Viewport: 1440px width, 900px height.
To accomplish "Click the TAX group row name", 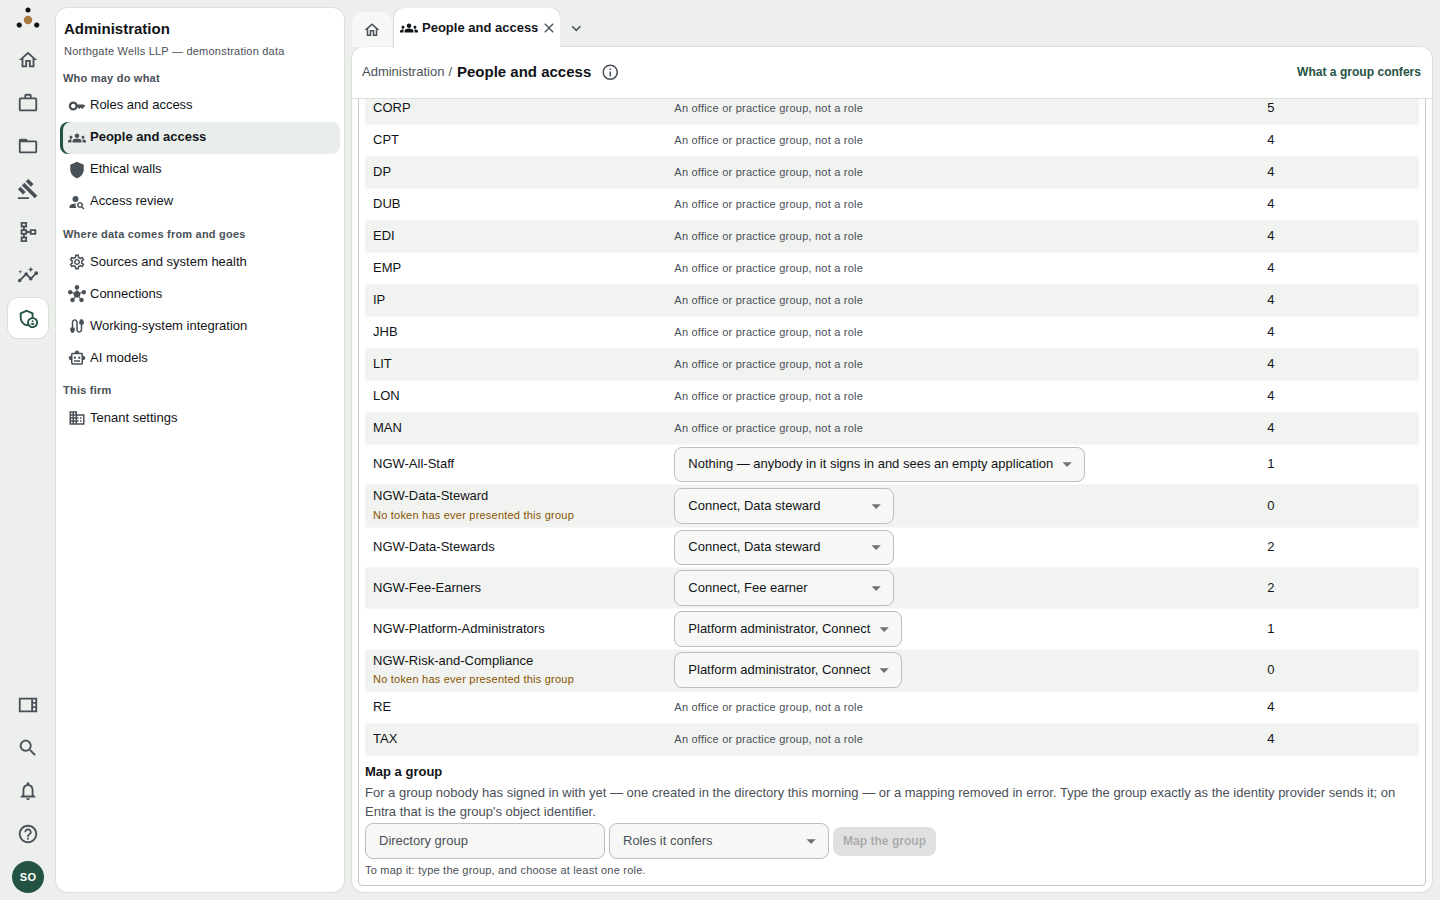I will coord(385,739).
